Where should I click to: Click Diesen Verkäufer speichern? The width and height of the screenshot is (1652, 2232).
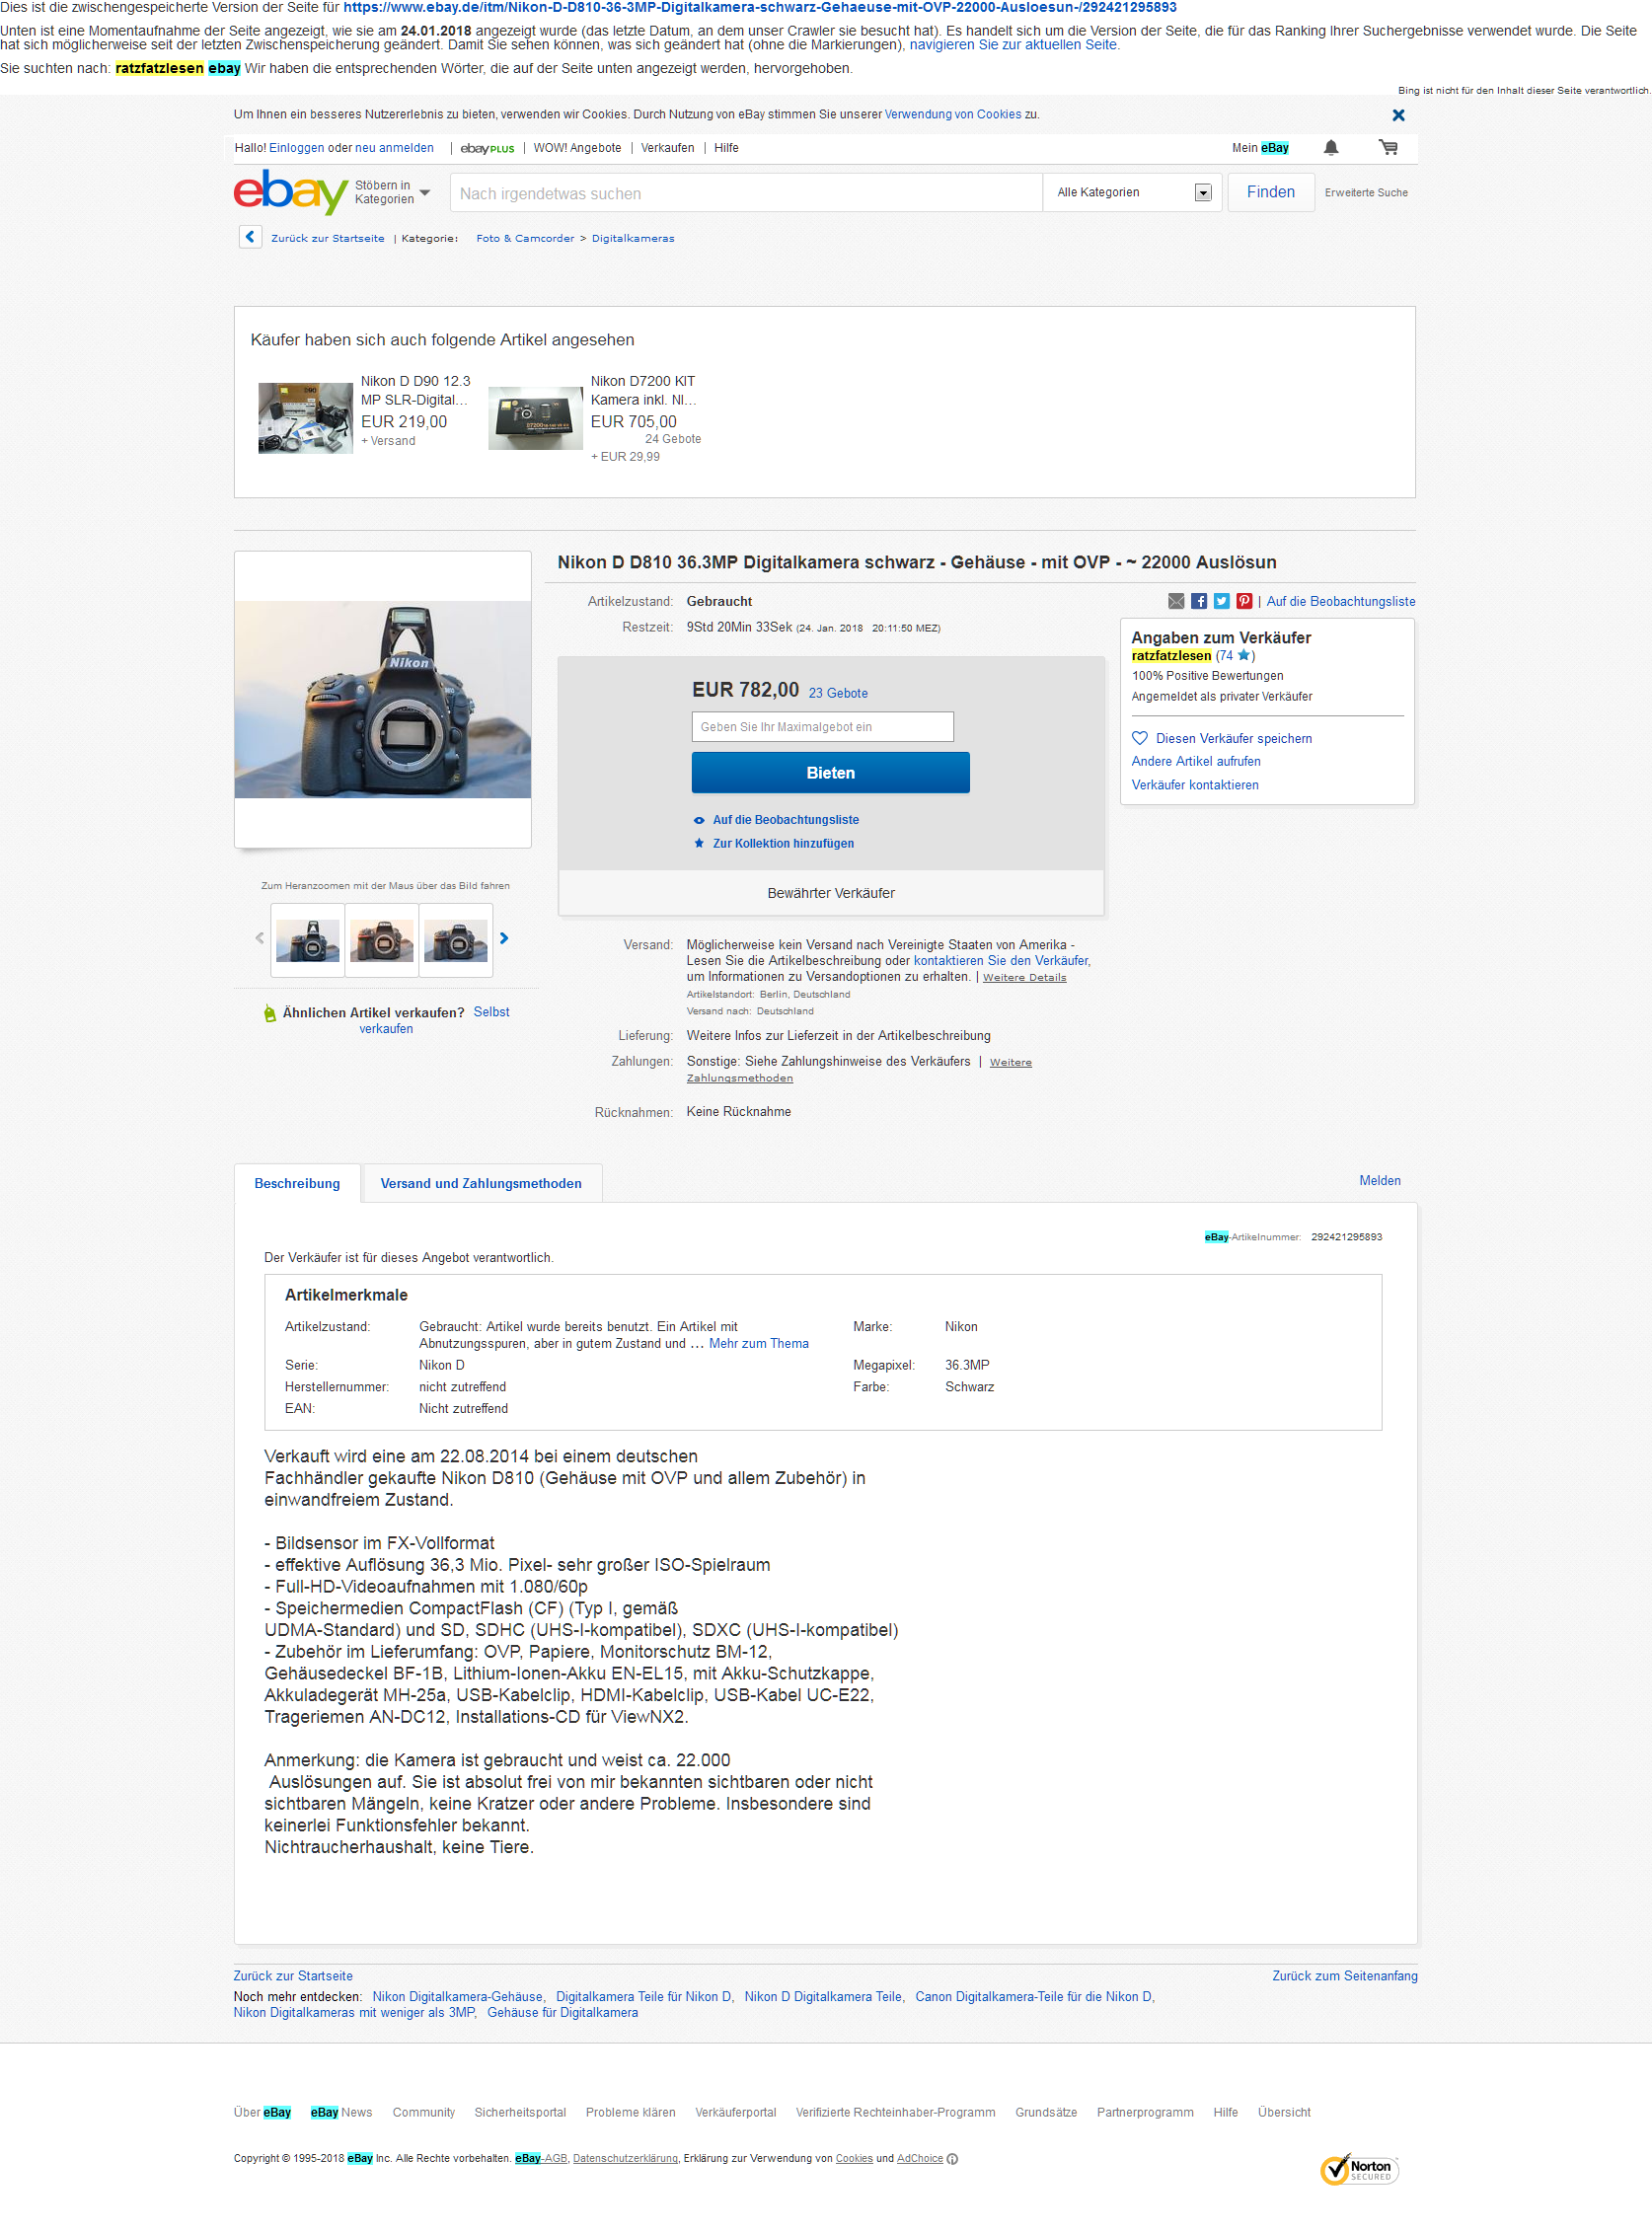click(1233, 739)
